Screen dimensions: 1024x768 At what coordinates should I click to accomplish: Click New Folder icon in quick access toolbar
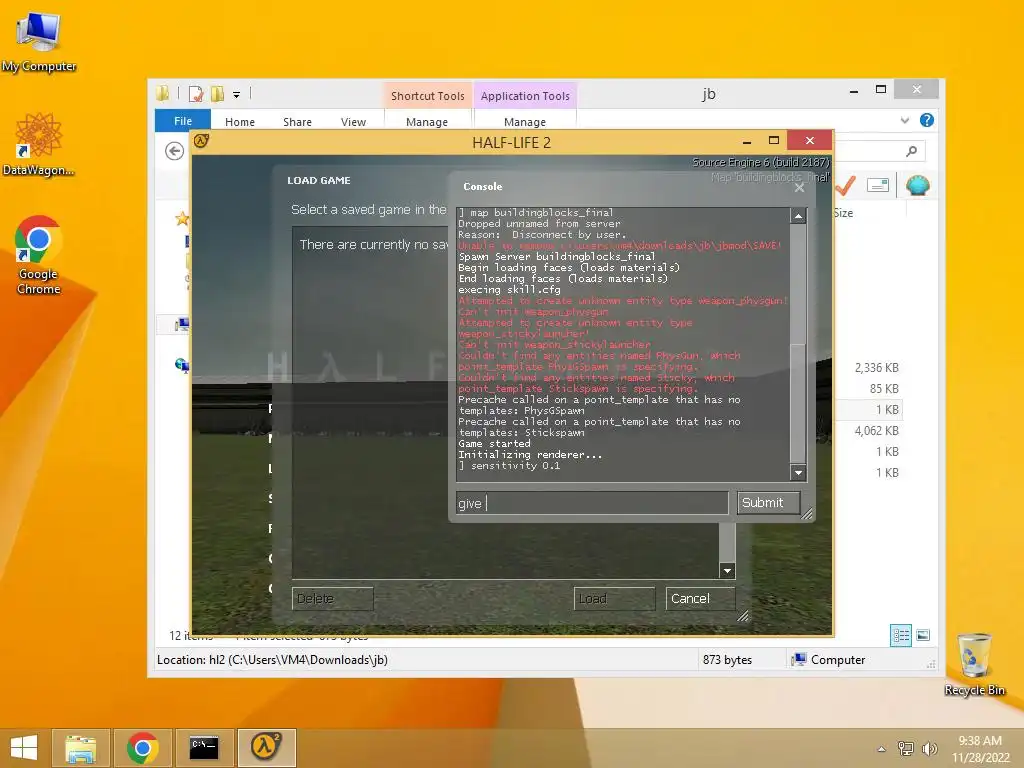tap(217, 94)
